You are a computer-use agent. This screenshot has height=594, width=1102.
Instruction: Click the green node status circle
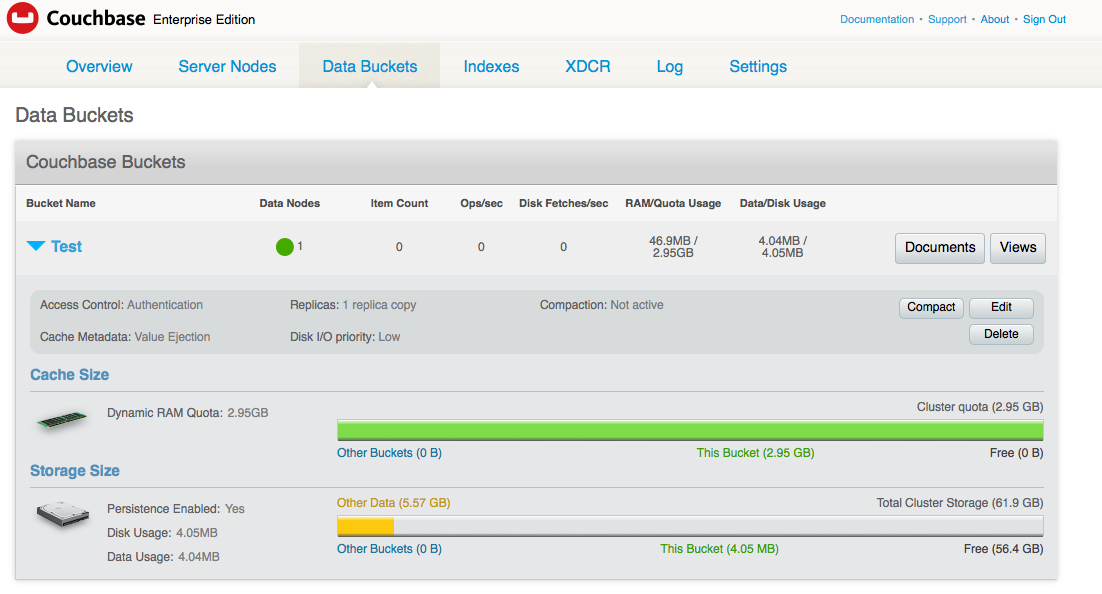(x=285, y=247)
